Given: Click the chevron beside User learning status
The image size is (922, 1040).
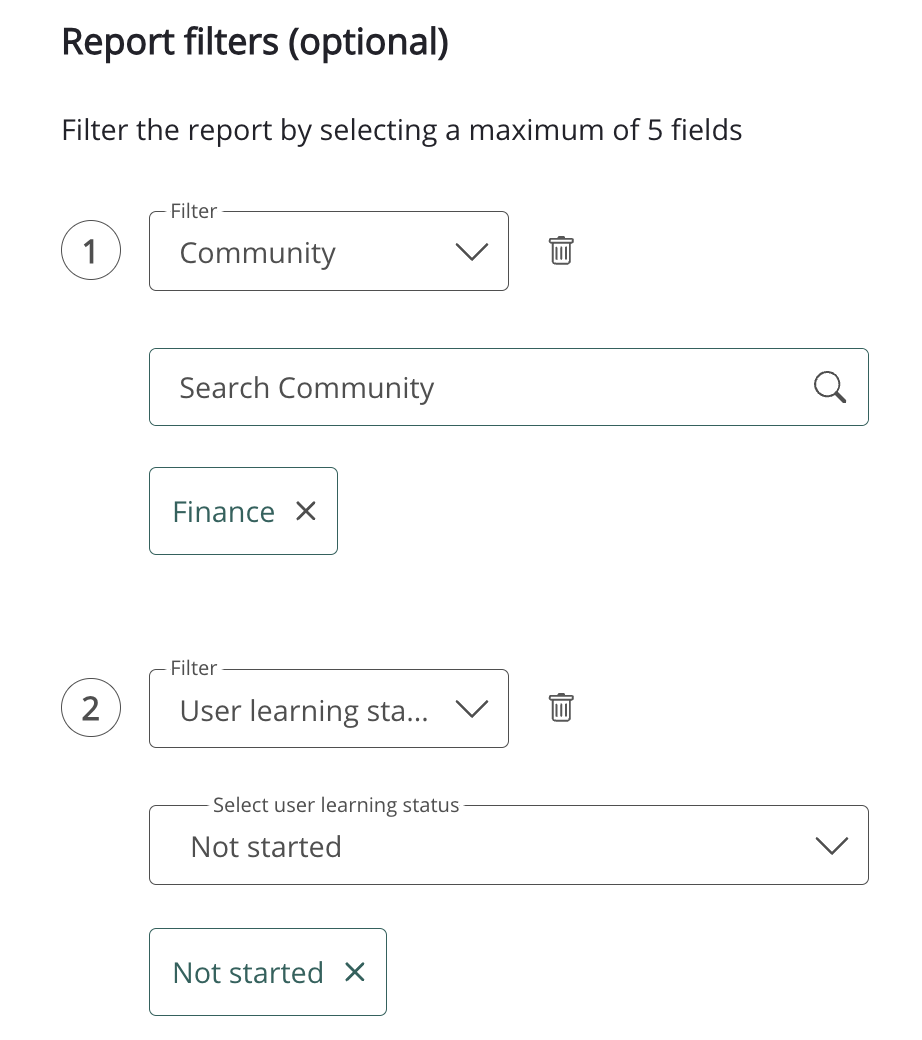Looking at the screenshot, I should (x=470, y=709).
